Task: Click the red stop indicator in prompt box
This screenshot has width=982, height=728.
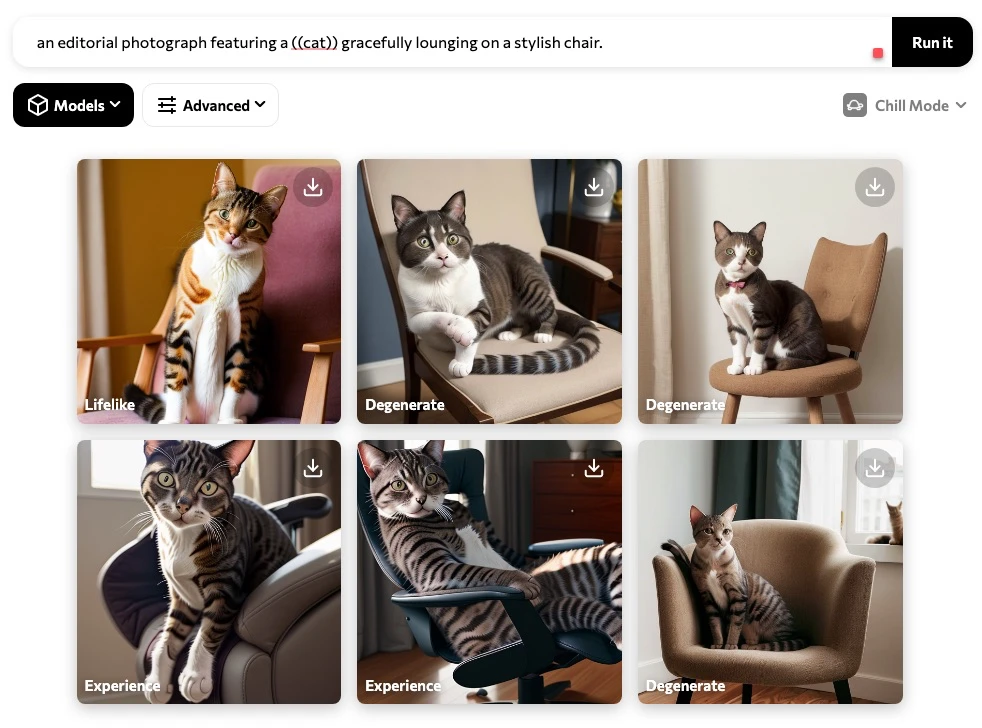Action: (x=878, y=53)
